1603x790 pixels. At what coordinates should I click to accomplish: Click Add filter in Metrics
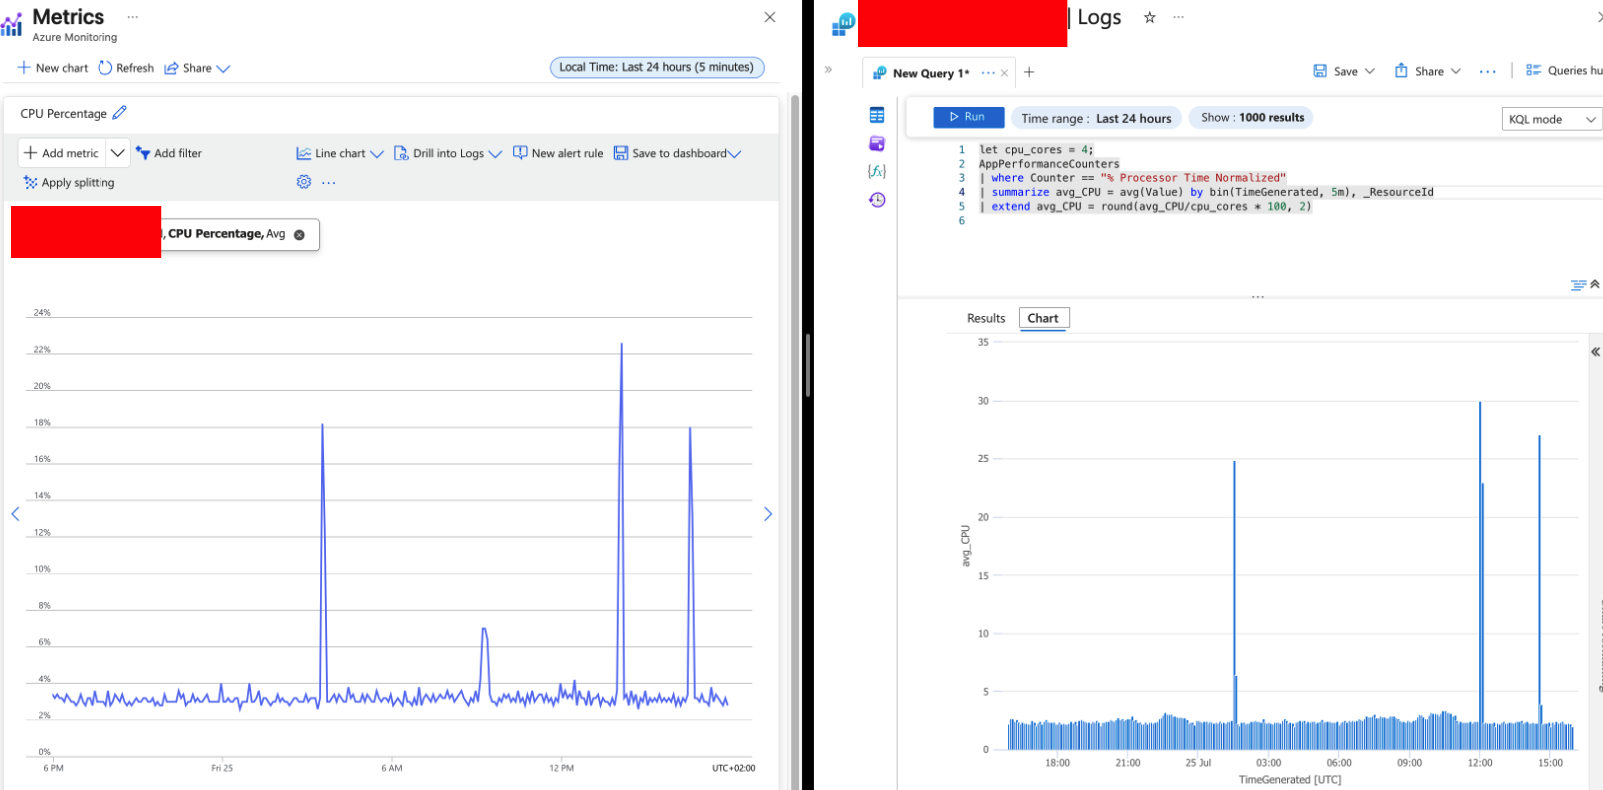(168, 153)
